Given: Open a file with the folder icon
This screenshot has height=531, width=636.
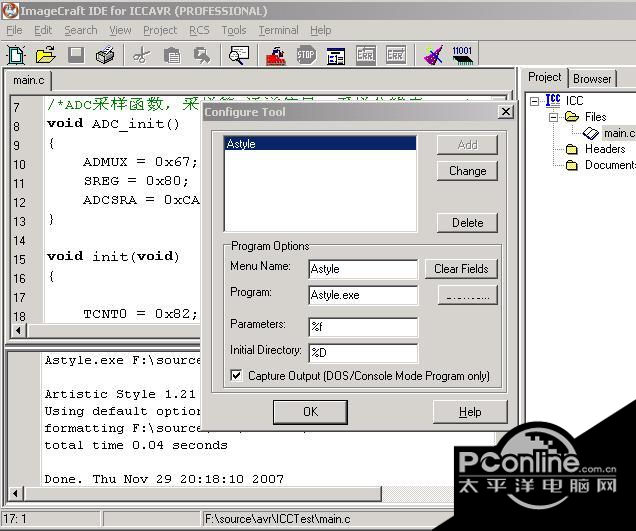Looking at the screenshot, I should pyautogui.click(x=45, y=55).
